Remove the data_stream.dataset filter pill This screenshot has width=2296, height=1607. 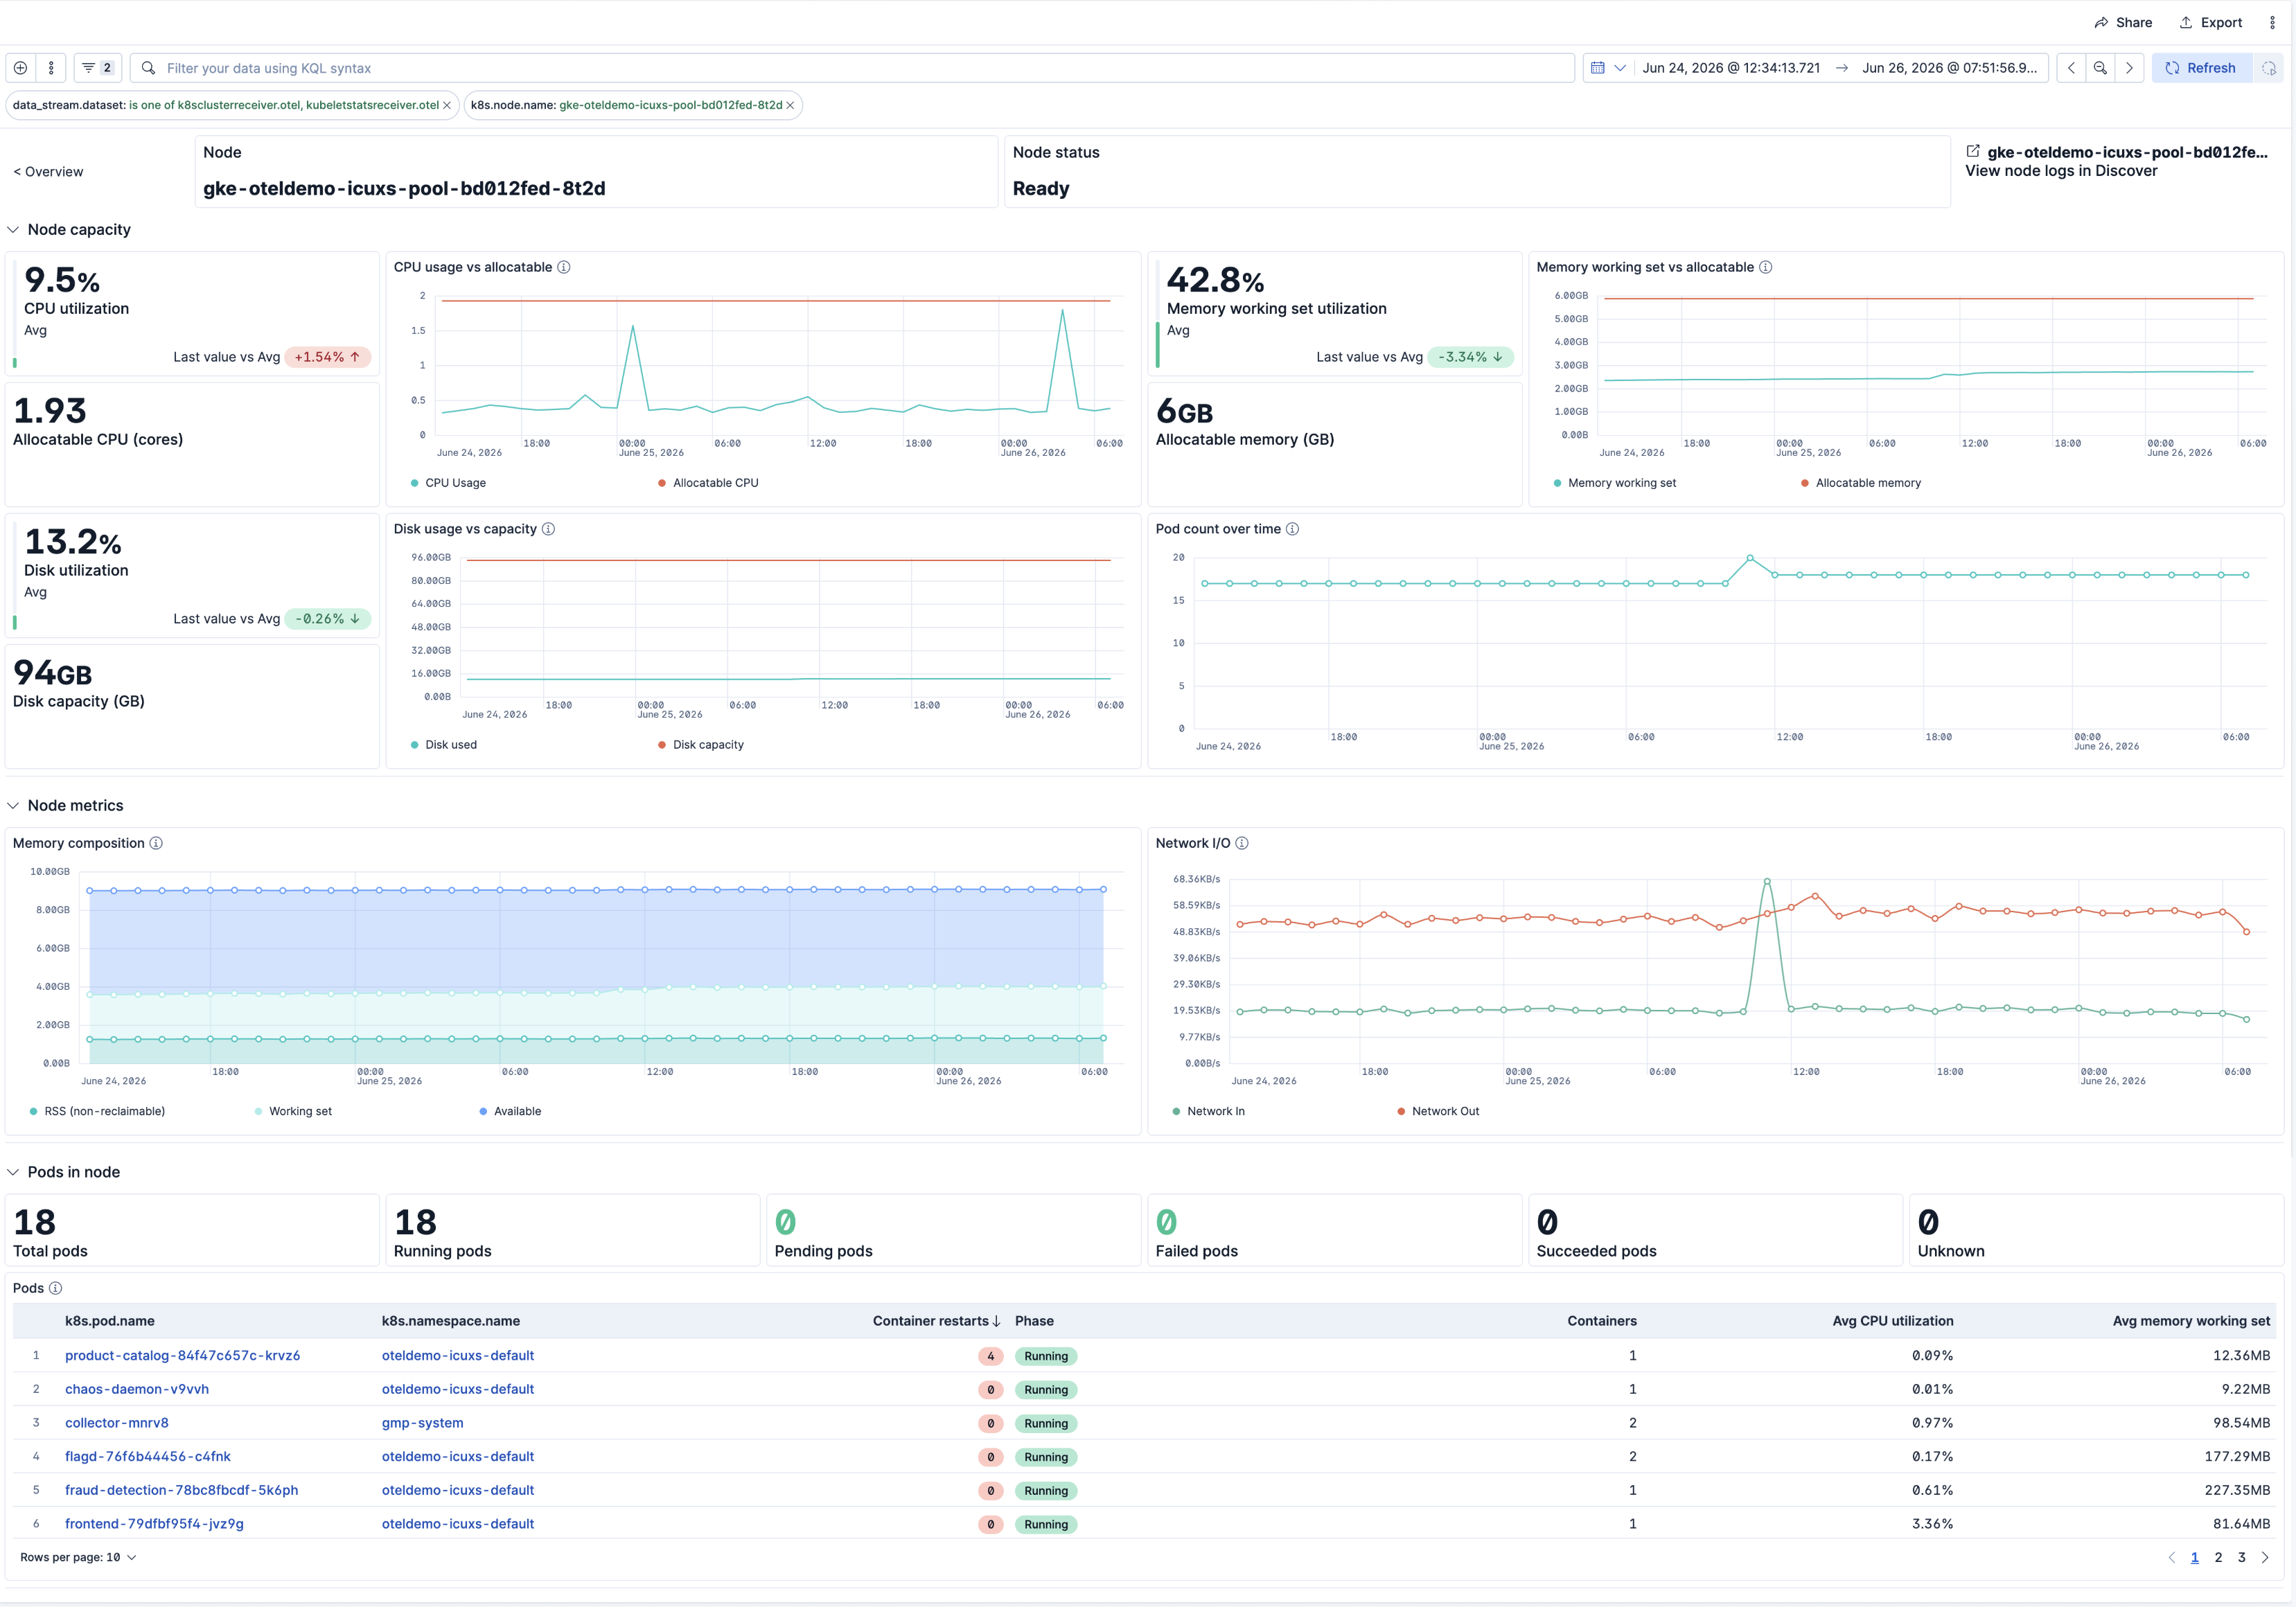click(447, 105)
